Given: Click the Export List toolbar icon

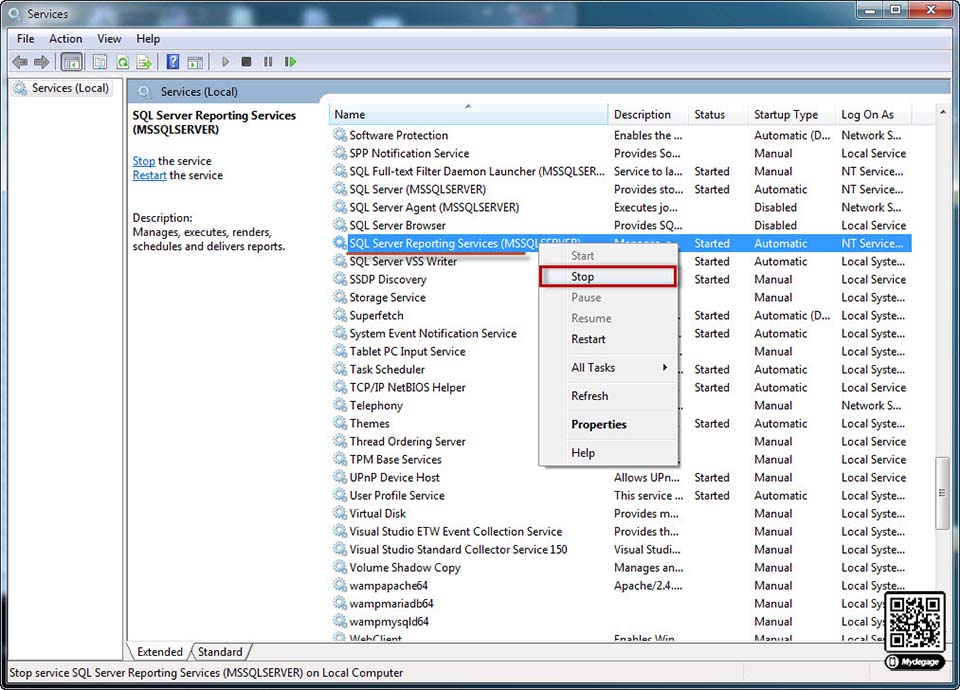Looking at the screenshot, I should 144,62.
